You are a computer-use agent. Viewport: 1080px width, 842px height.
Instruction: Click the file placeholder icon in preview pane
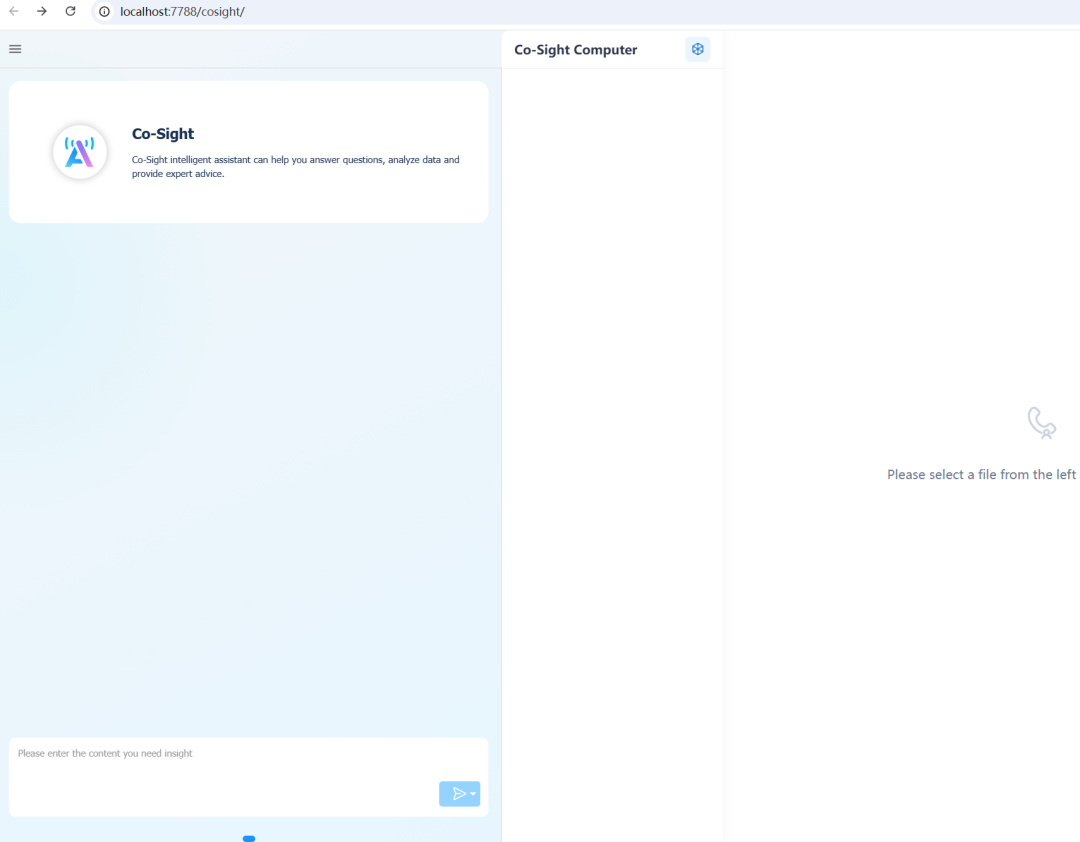[1041, 422]
